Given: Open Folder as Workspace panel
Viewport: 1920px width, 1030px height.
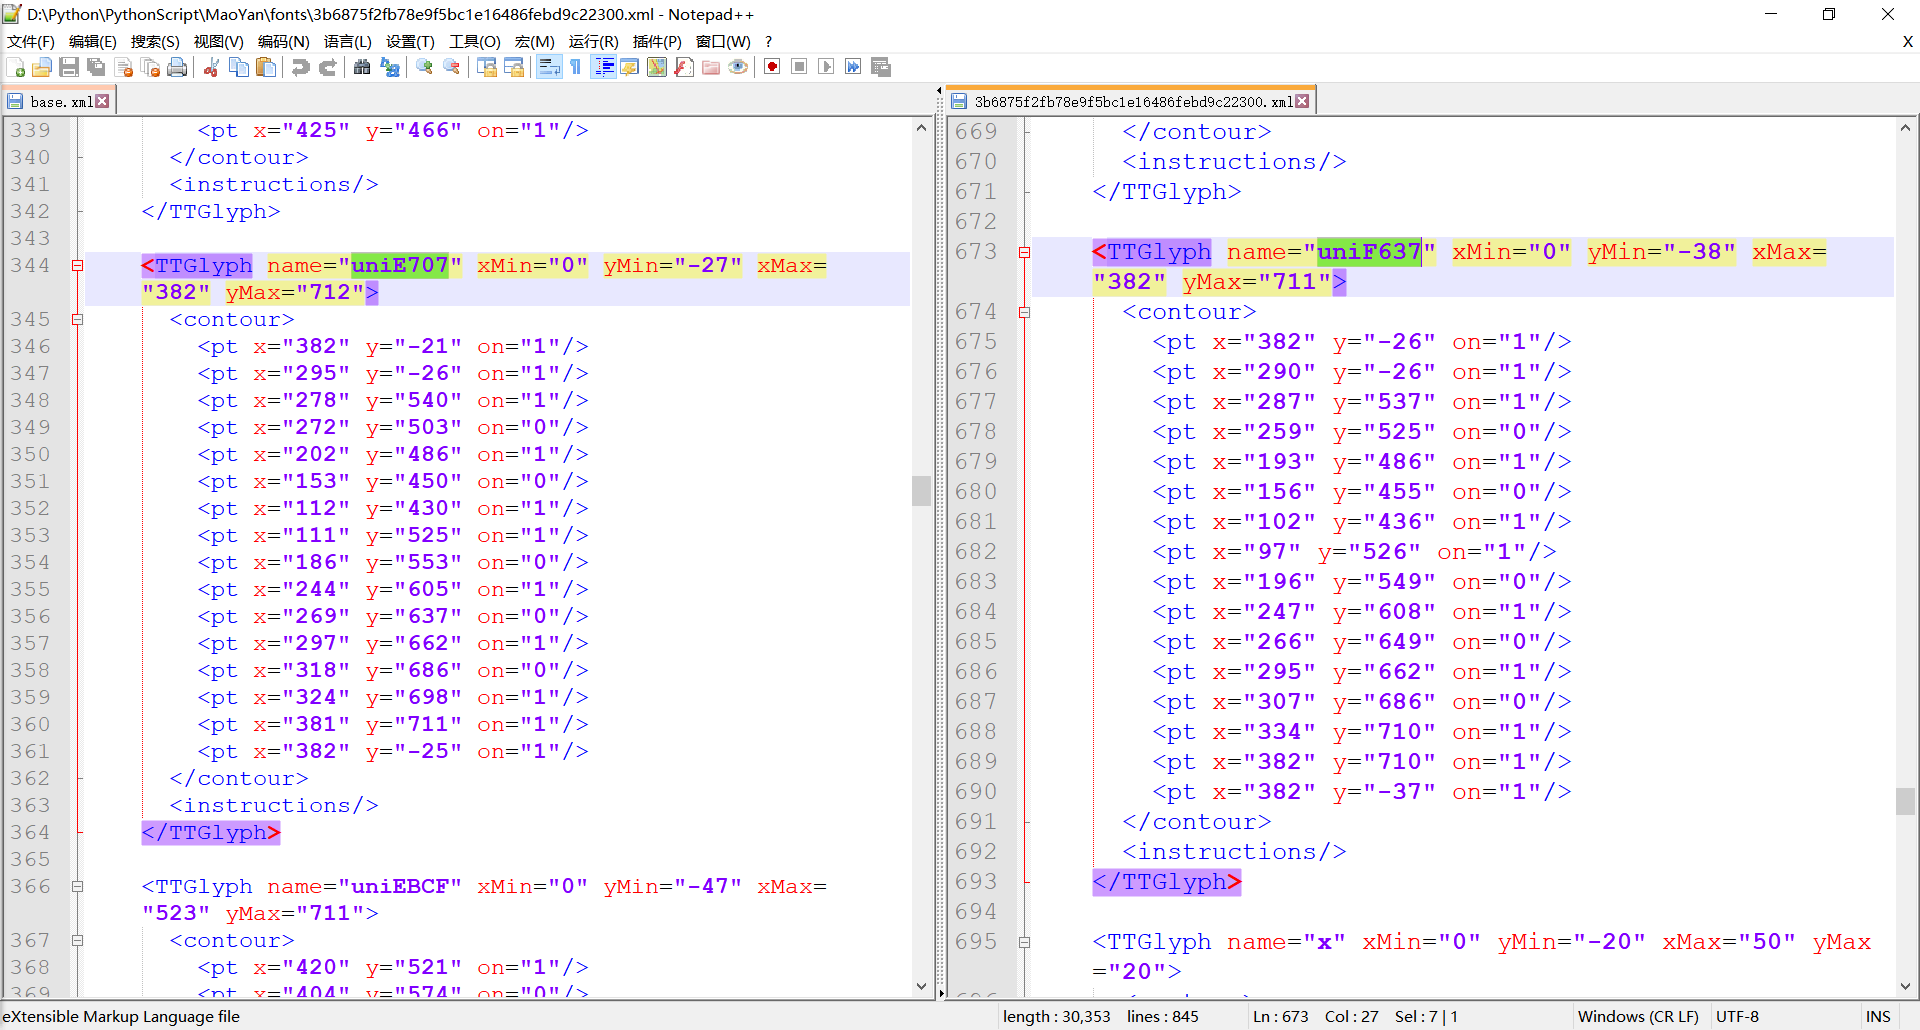Looking at the screenshot, I should [x=711, y=68].
